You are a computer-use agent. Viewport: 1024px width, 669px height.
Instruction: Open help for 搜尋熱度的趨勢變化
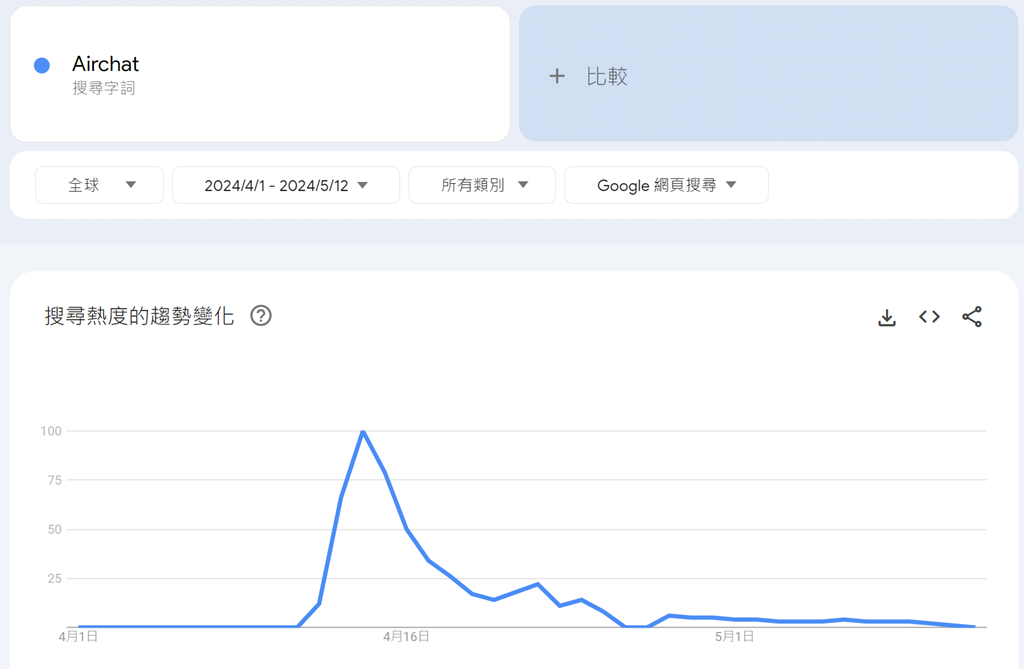pos(261,316)
